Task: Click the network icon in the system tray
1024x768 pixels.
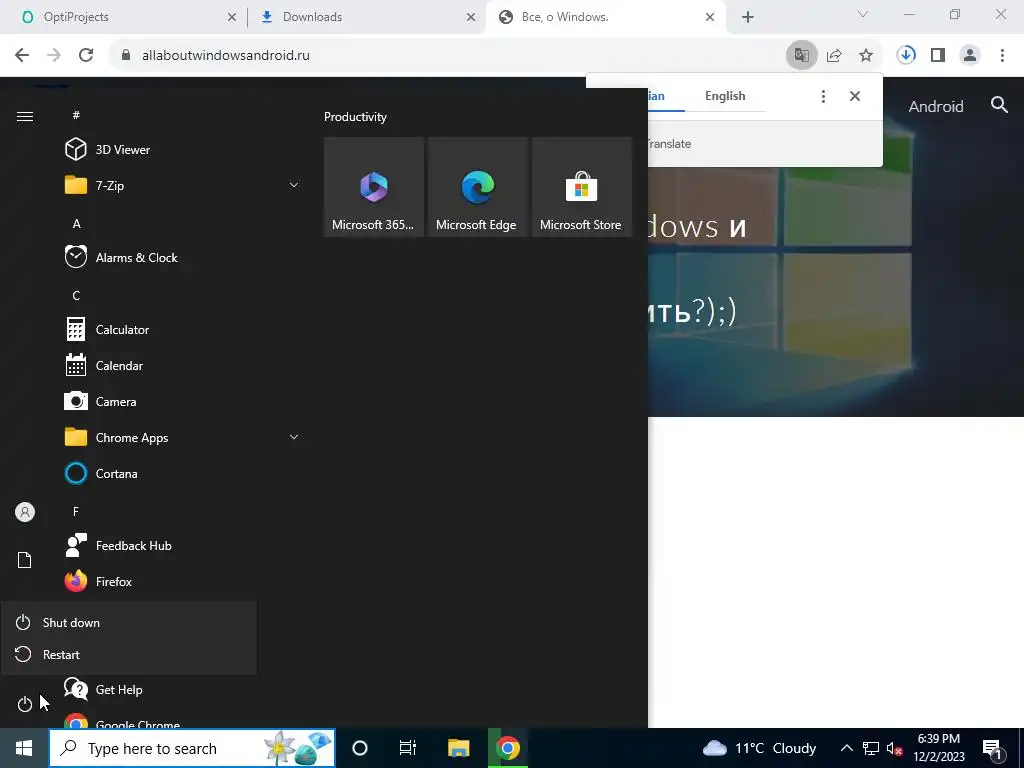Action: 871,748
